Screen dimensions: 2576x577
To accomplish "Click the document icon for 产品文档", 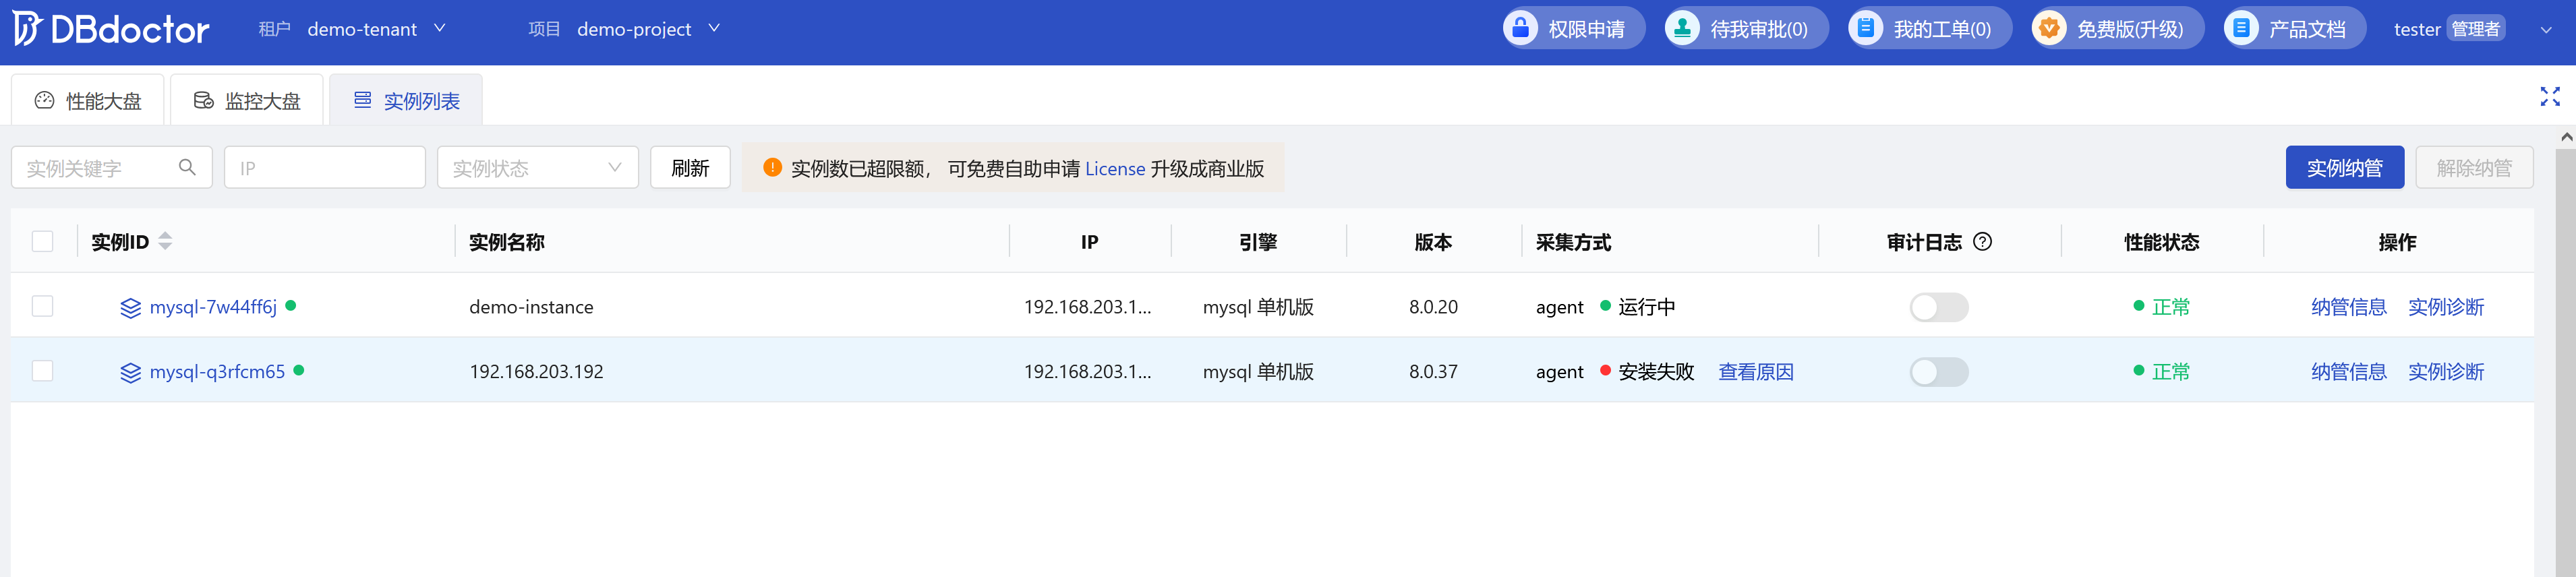I will click(2241, 28).
